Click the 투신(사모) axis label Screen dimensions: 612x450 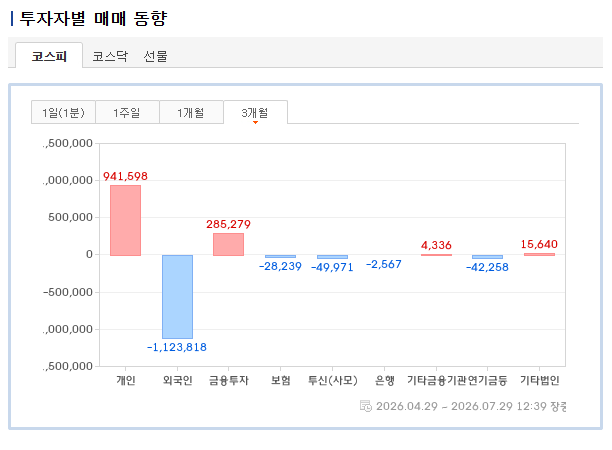[333, 380]
